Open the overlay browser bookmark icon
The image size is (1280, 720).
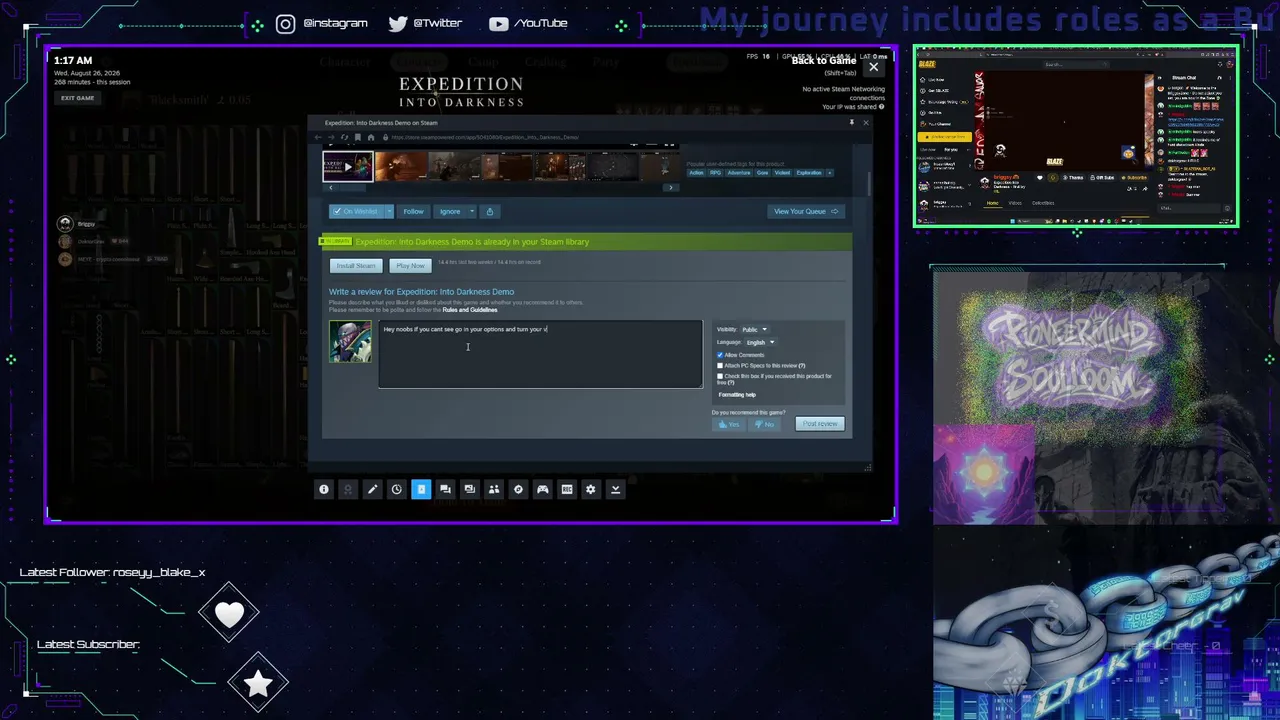[357, 137]
